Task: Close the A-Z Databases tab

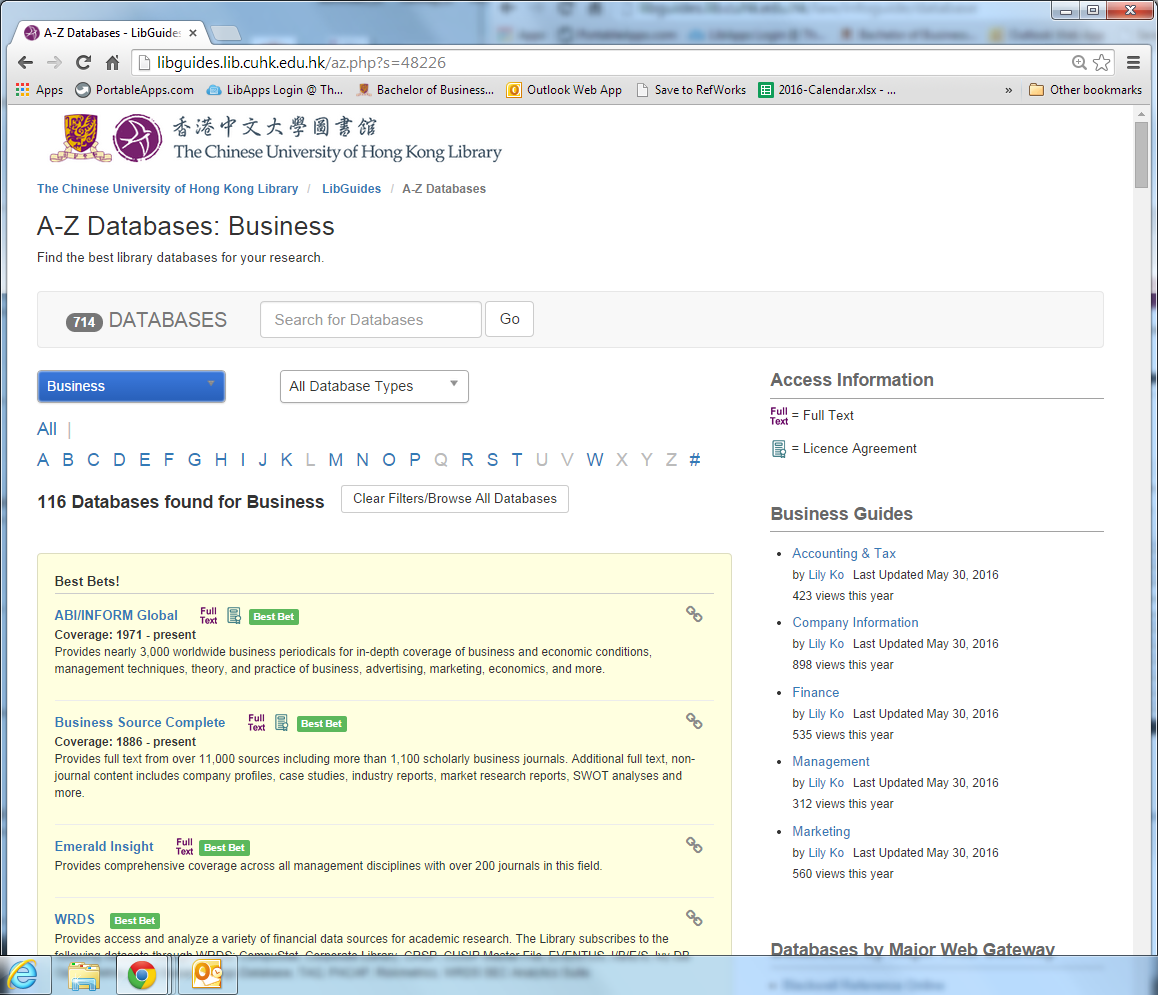Action: [x=193, y=33]
